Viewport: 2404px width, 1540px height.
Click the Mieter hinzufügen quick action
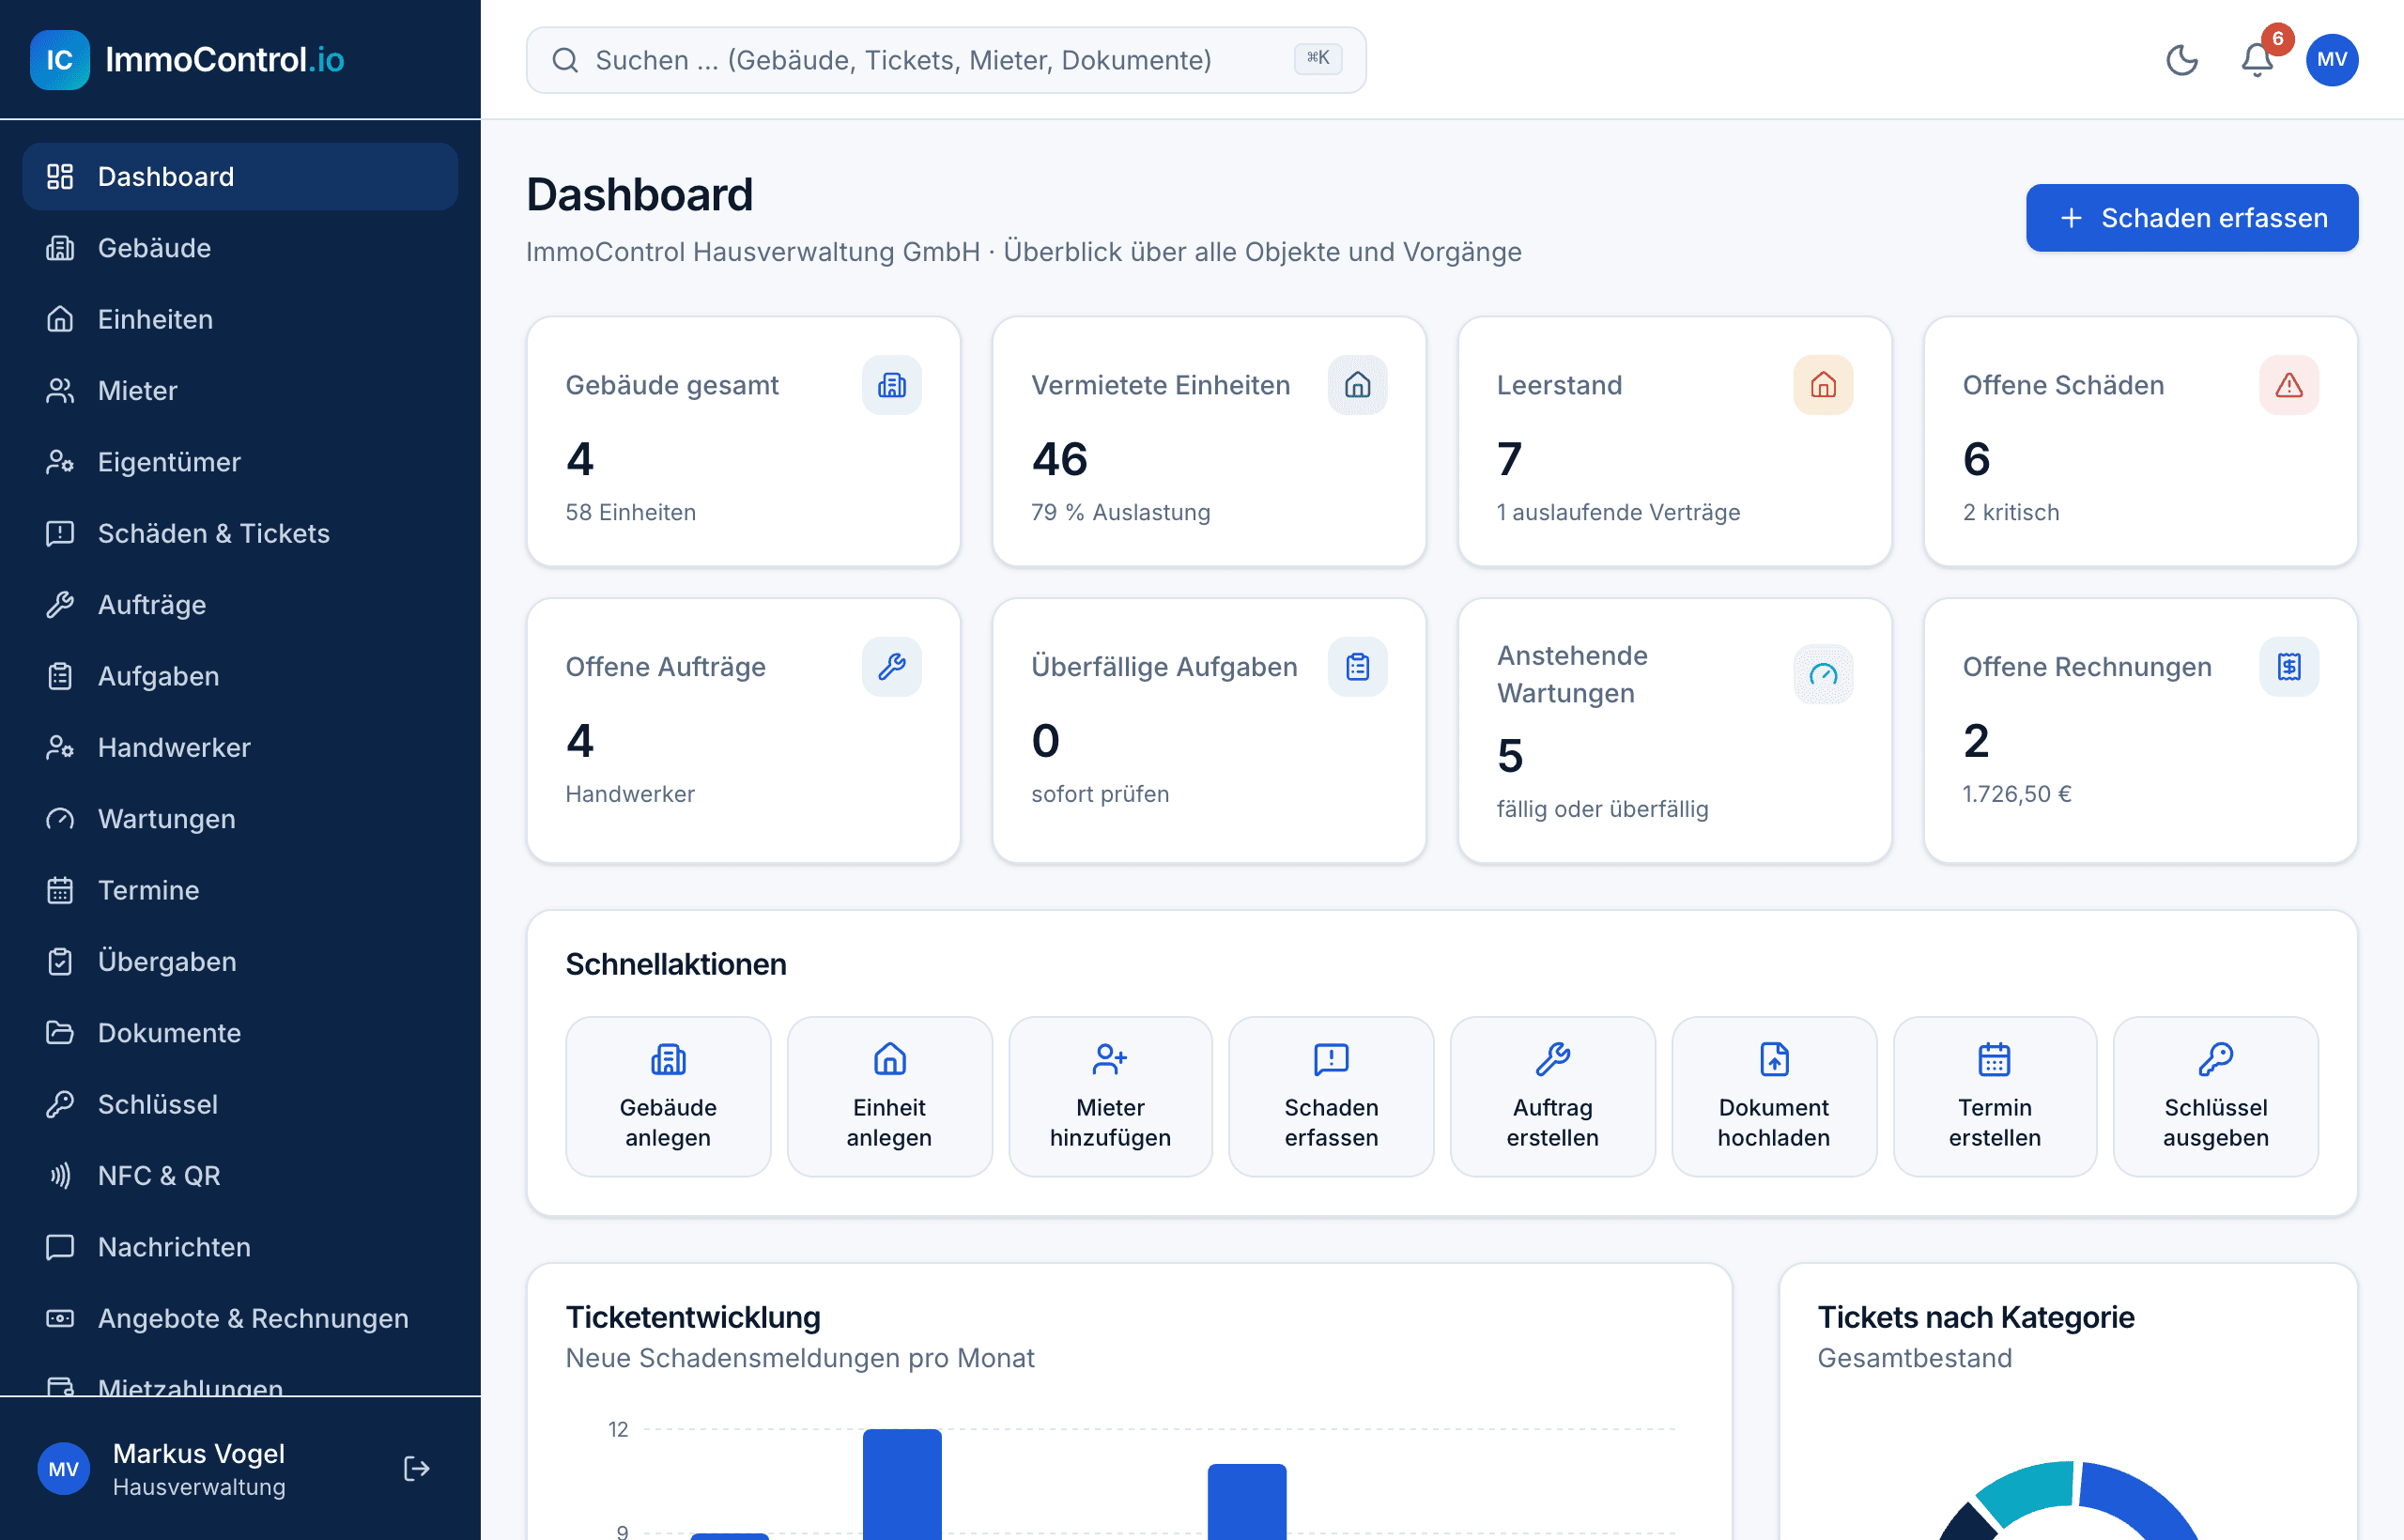pyautogui.click(x=1110, y=1096)
